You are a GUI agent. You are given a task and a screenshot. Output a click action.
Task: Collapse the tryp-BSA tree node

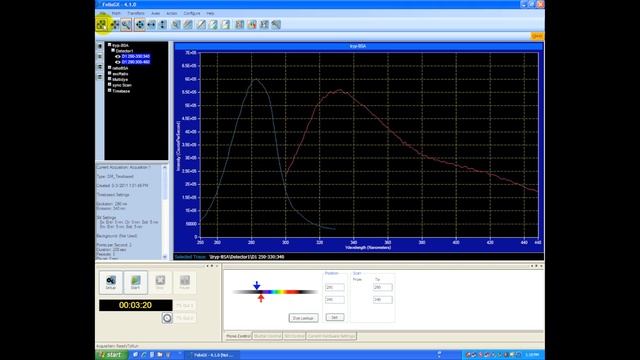click(109, 44)
